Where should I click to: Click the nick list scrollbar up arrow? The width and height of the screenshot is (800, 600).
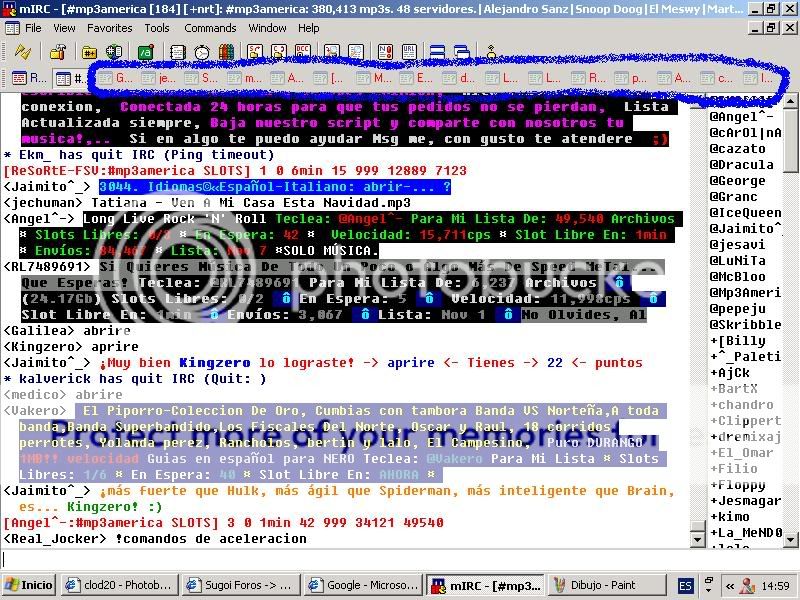[790, 101]
